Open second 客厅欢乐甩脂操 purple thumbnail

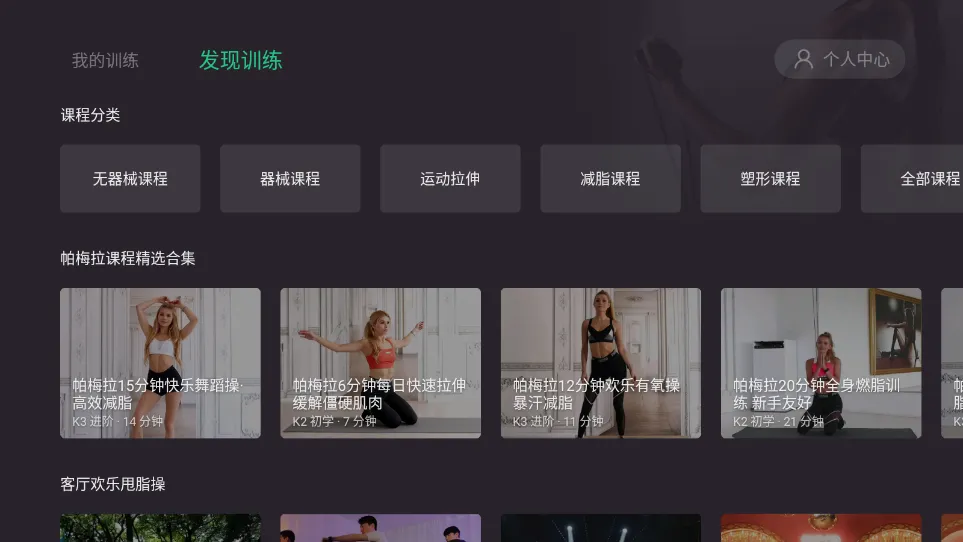tap(381, 528)
